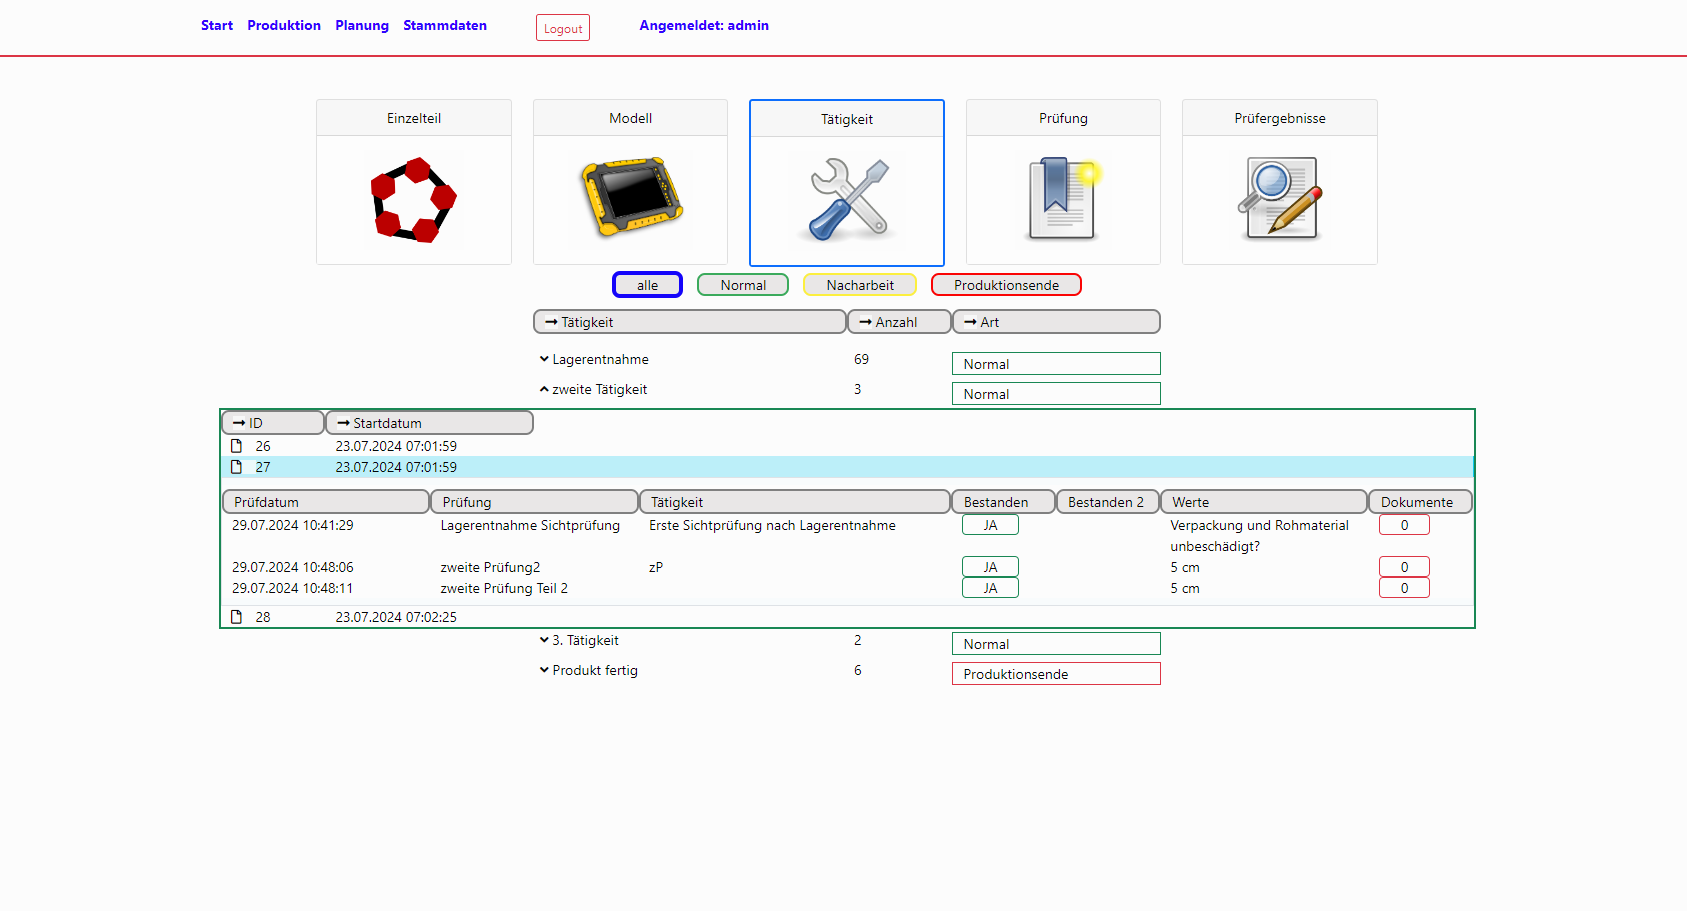The height and width of the screenshot is (911, 1687).
Task: Expand the Lagerentnahme row
Action: coord(544,359)
